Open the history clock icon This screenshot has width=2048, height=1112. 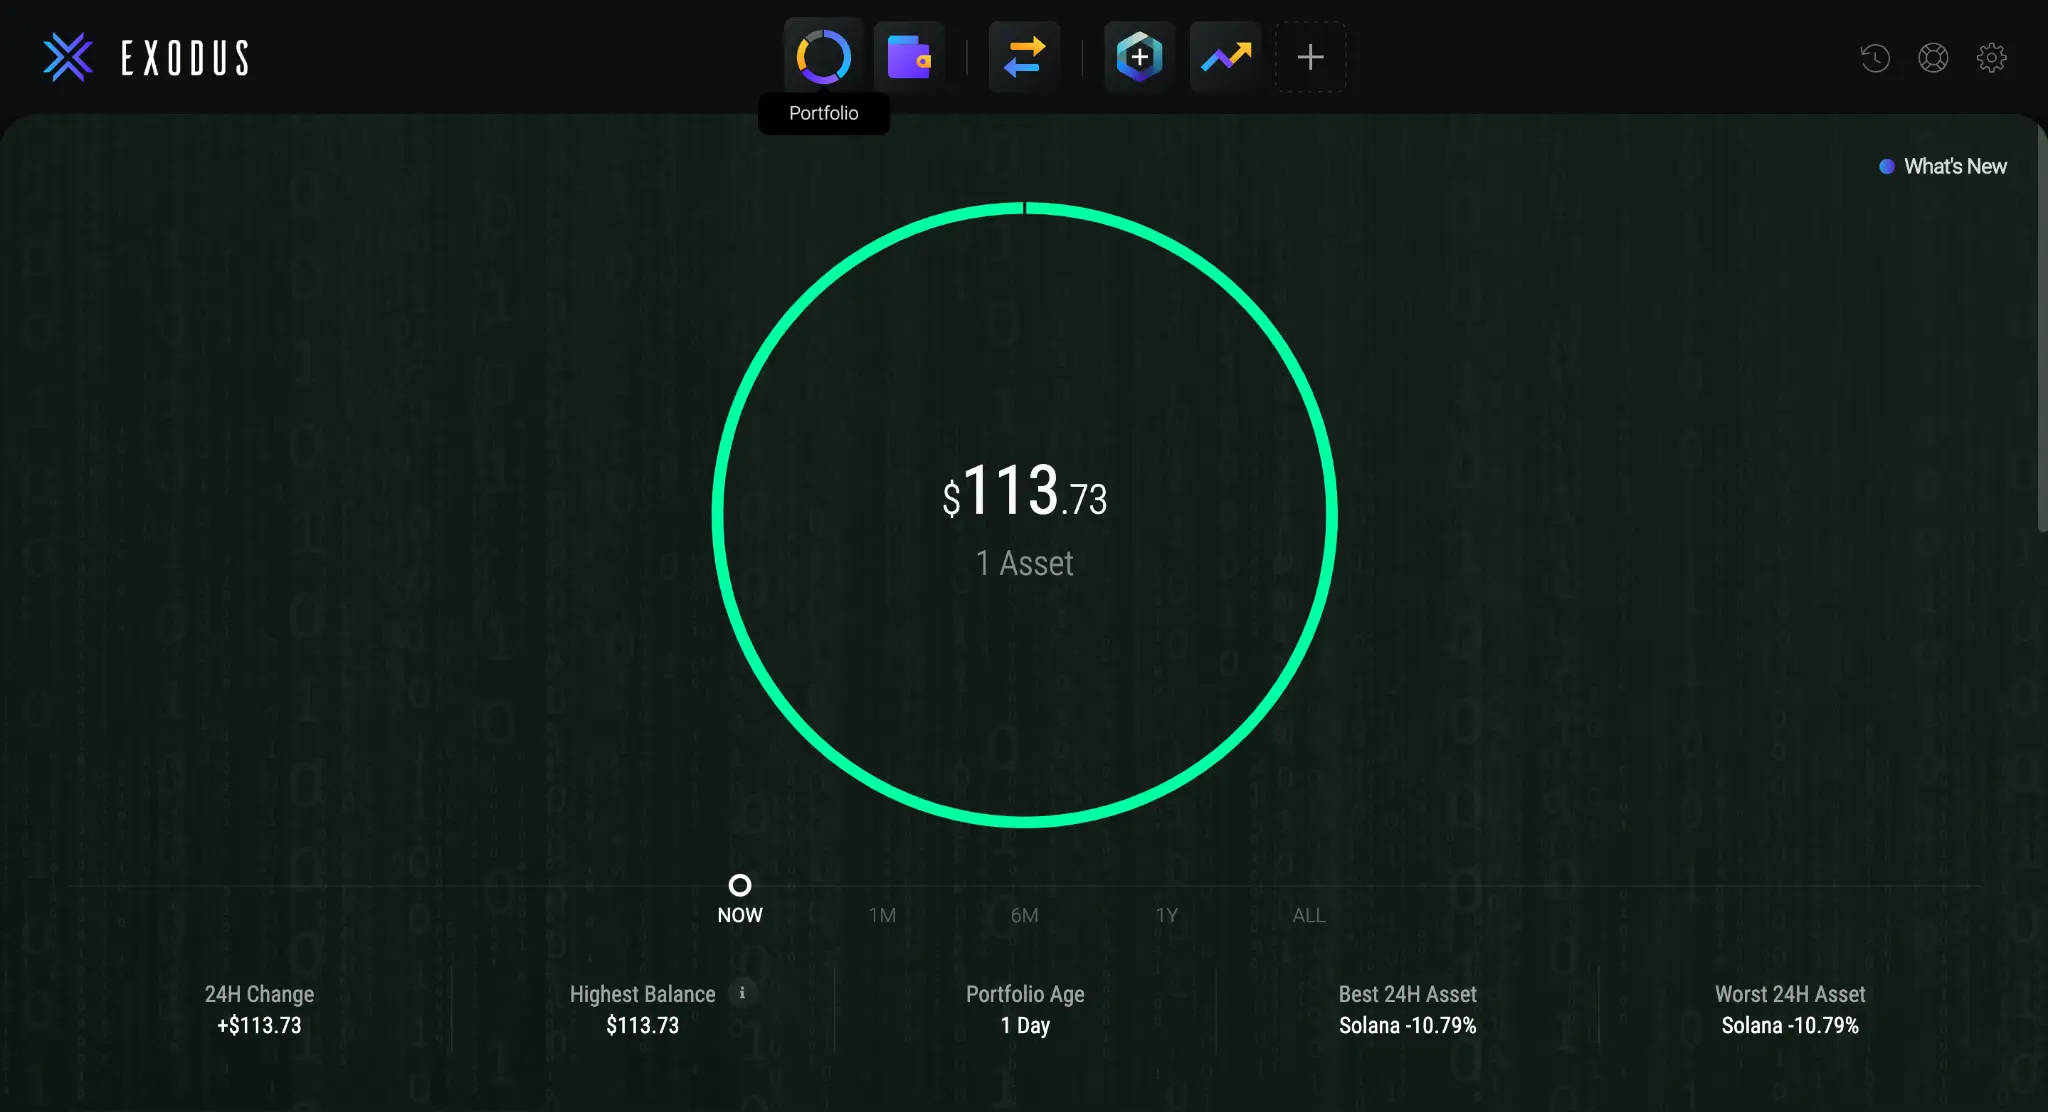[x=1875, y=58]
